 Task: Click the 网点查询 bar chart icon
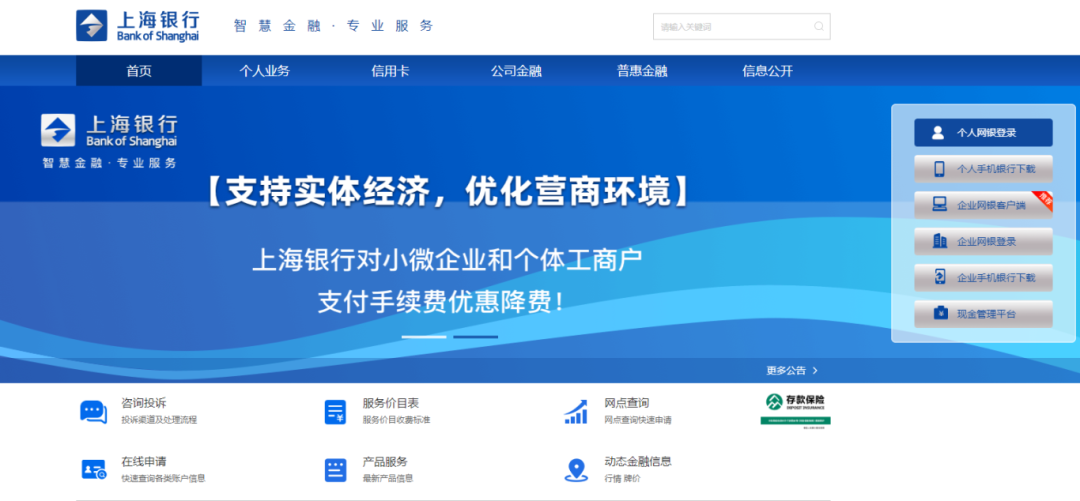[576, 411]
